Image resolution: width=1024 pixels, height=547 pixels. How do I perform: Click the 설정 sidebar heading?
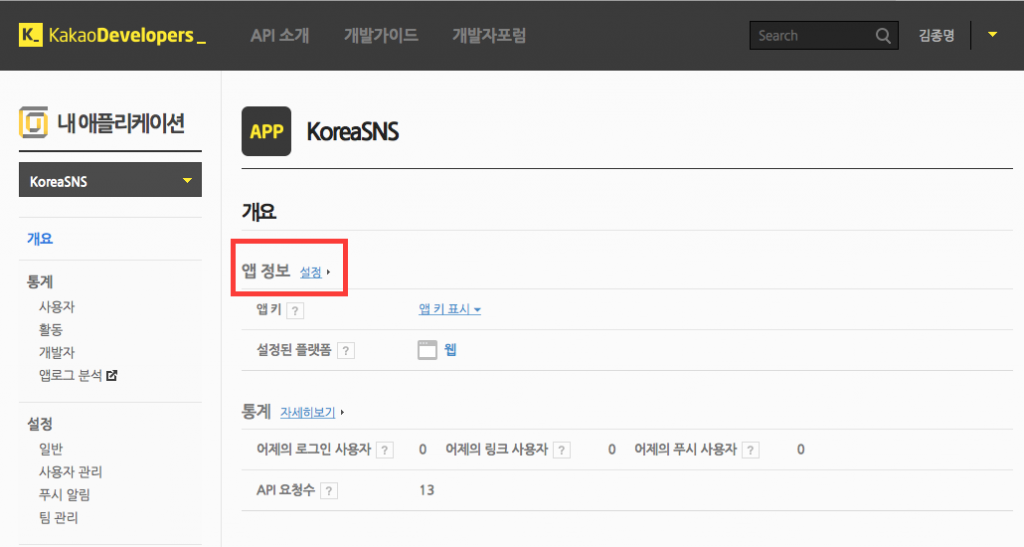[x=40, y=424]
